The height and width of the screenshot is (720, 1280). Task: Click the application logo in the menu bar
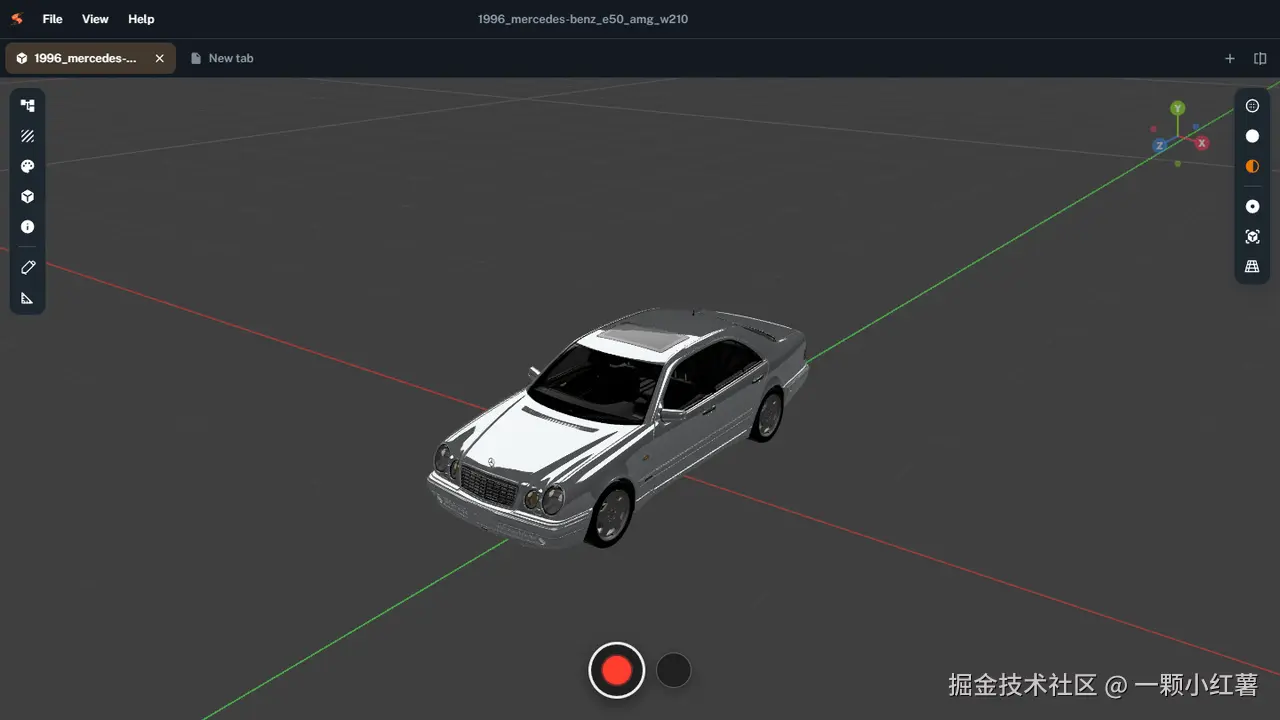17,19
